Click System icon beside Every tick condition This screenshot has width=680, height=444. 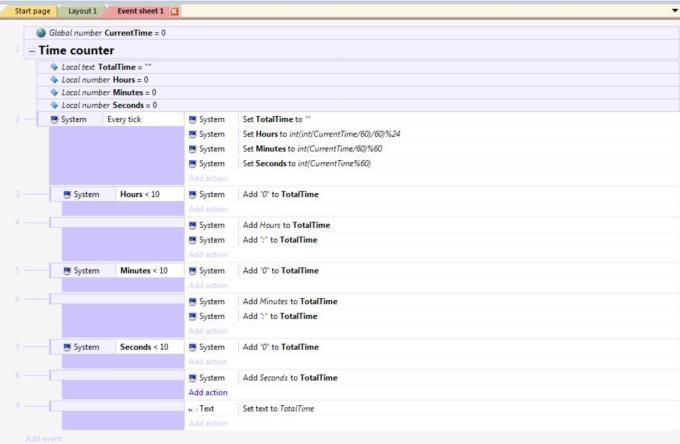(x=55, y=119)
